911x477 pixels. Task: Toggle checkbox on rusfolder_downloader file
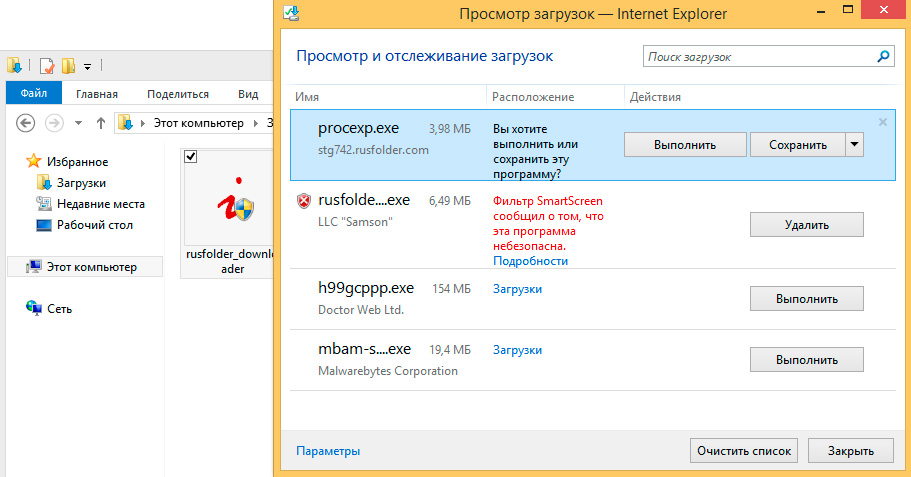pos(191,156)
